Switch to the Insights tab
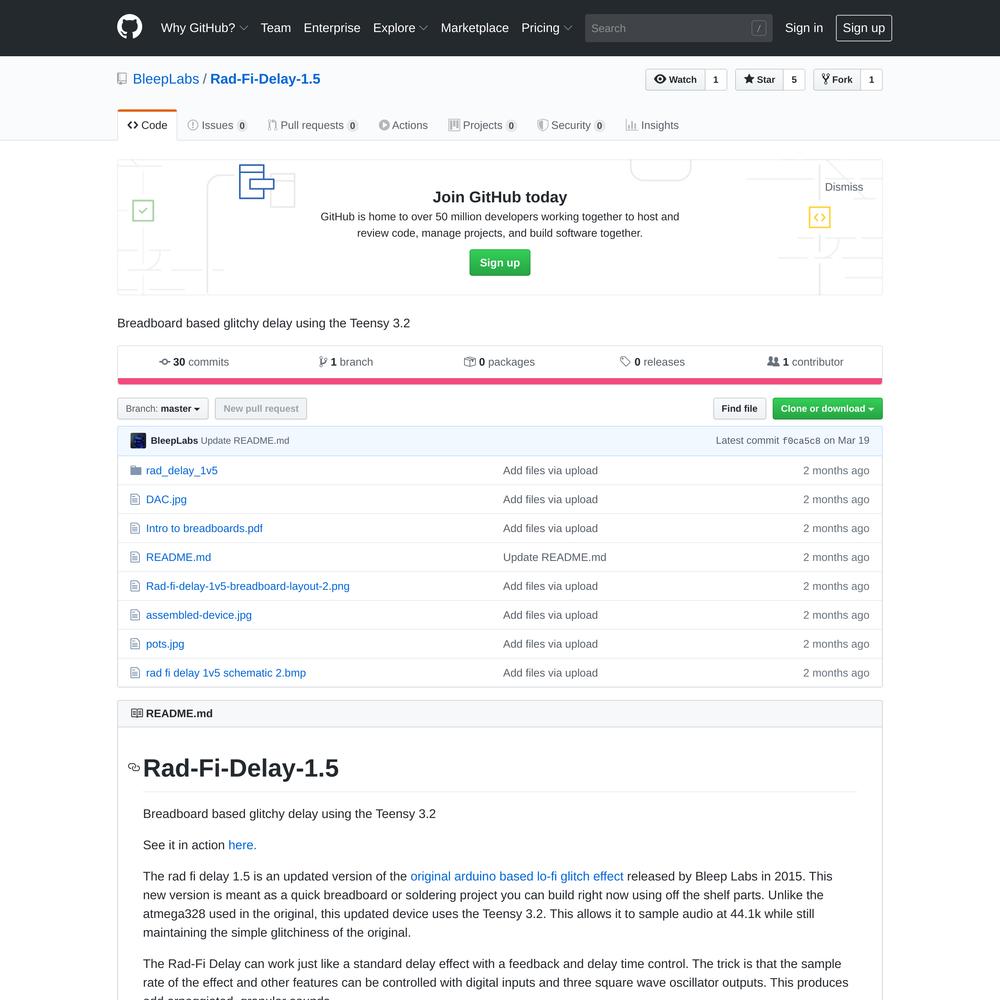Viewport: 1000px width, 1000px height. [652, 125]
